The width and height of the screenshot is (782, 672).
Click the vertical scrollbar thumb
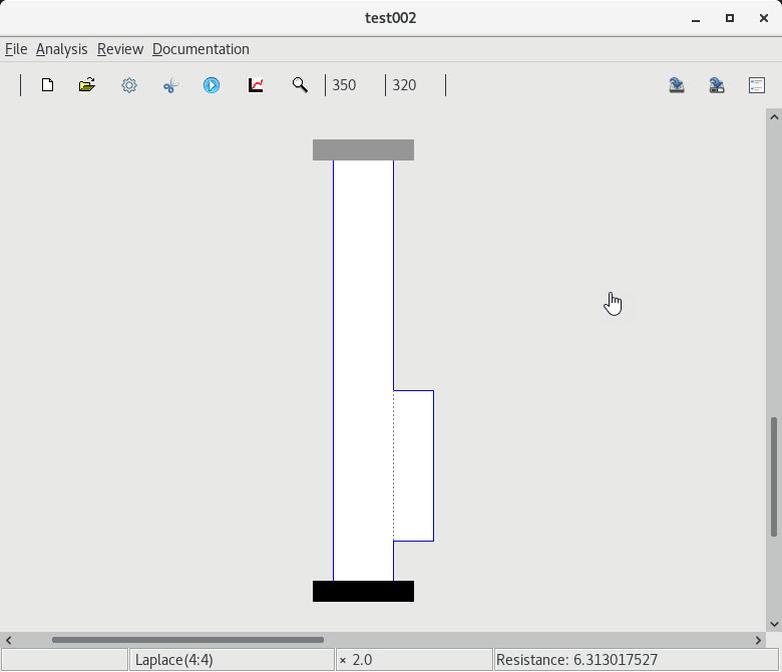[x=773, y=476]
